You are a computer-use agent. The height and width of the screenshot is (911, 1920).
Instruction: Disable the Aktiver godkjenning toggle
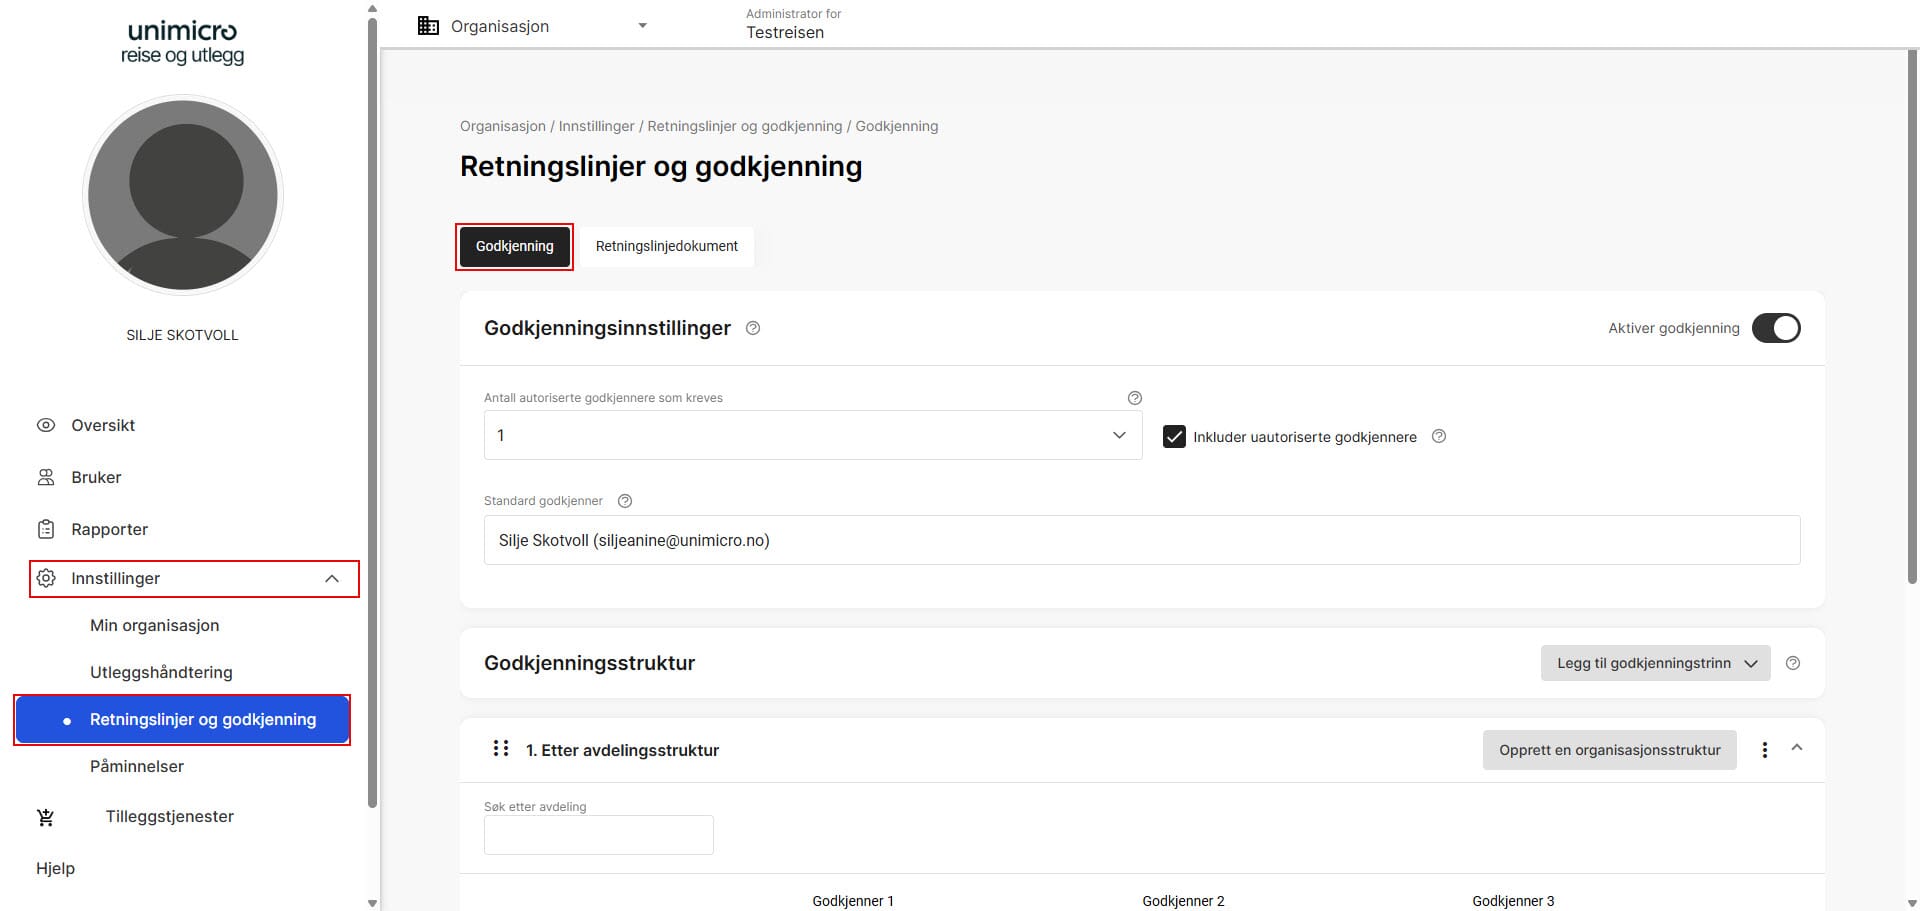point(1776,328)
